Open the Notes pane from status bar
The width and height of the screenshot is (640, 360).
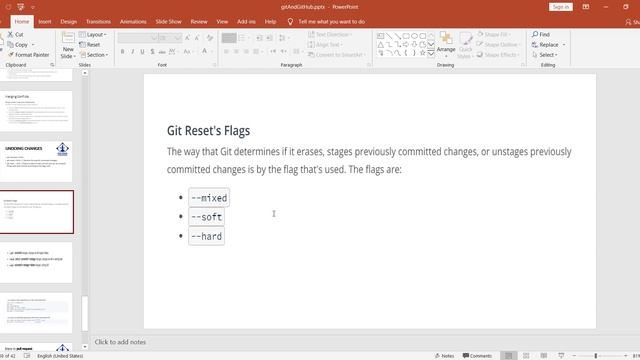tap(444, 356)
